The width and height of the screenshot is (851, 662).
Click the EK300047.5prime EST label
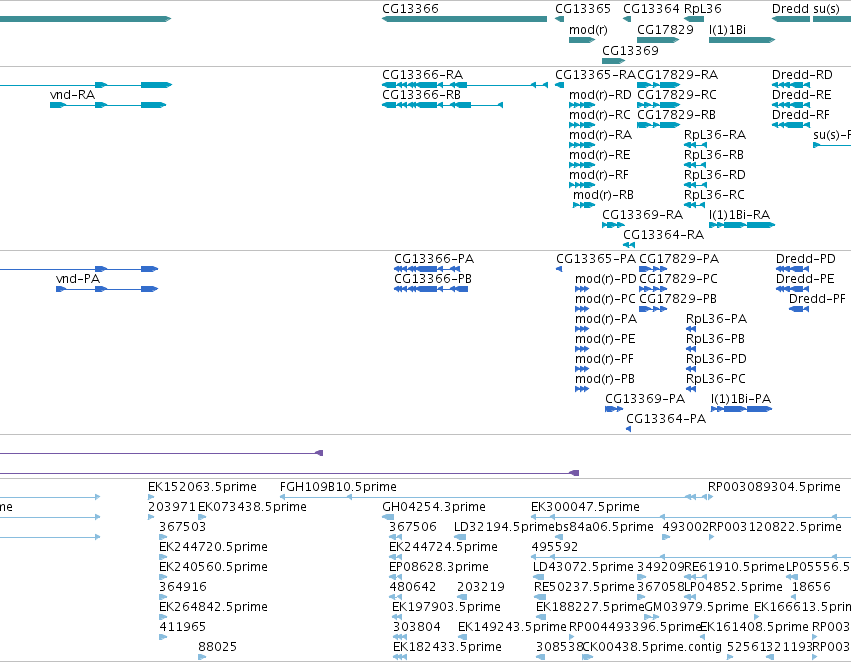tap(585, 507)
